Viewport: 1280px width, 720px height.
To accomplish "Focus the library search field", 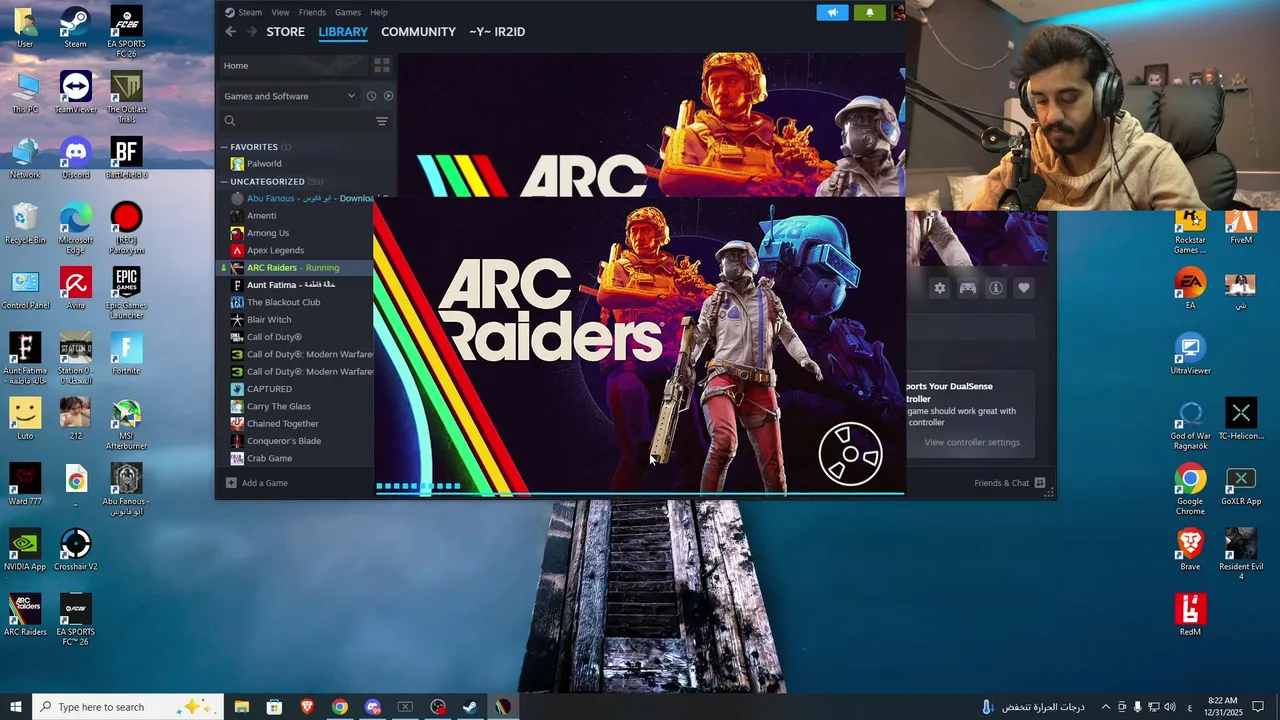I will pyautogui.click(x=295, y=121).
